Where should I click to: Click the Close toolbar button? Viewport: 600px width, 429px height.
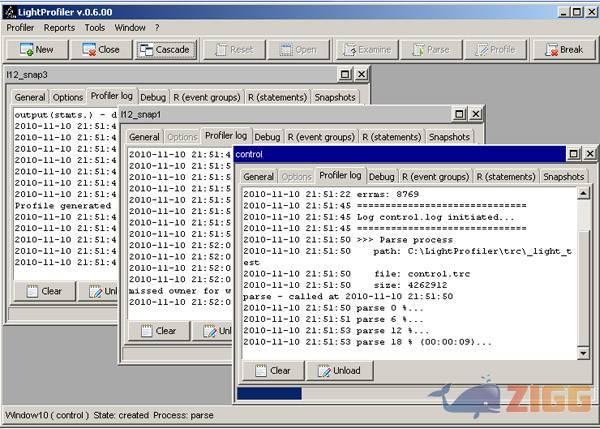point(99,49)
